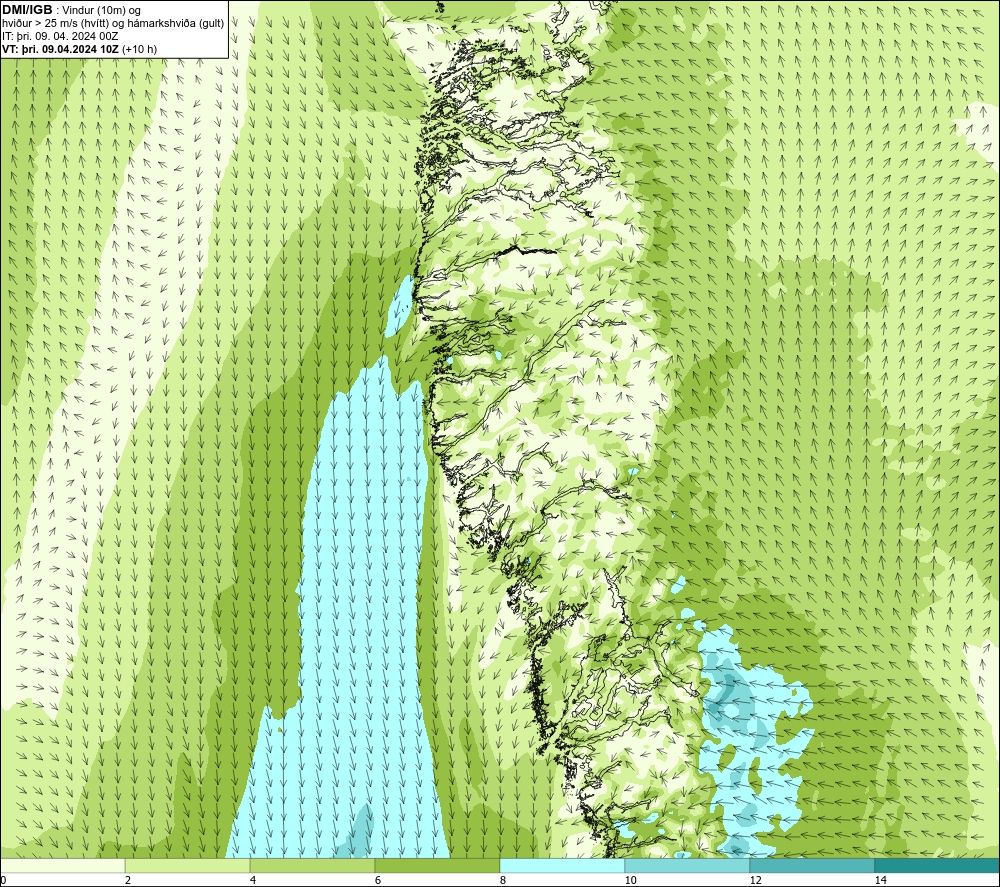Click the scale label '10'
Image resolution: width=1000 pixels, height=887 pixels.
click(x=631, y=881)
